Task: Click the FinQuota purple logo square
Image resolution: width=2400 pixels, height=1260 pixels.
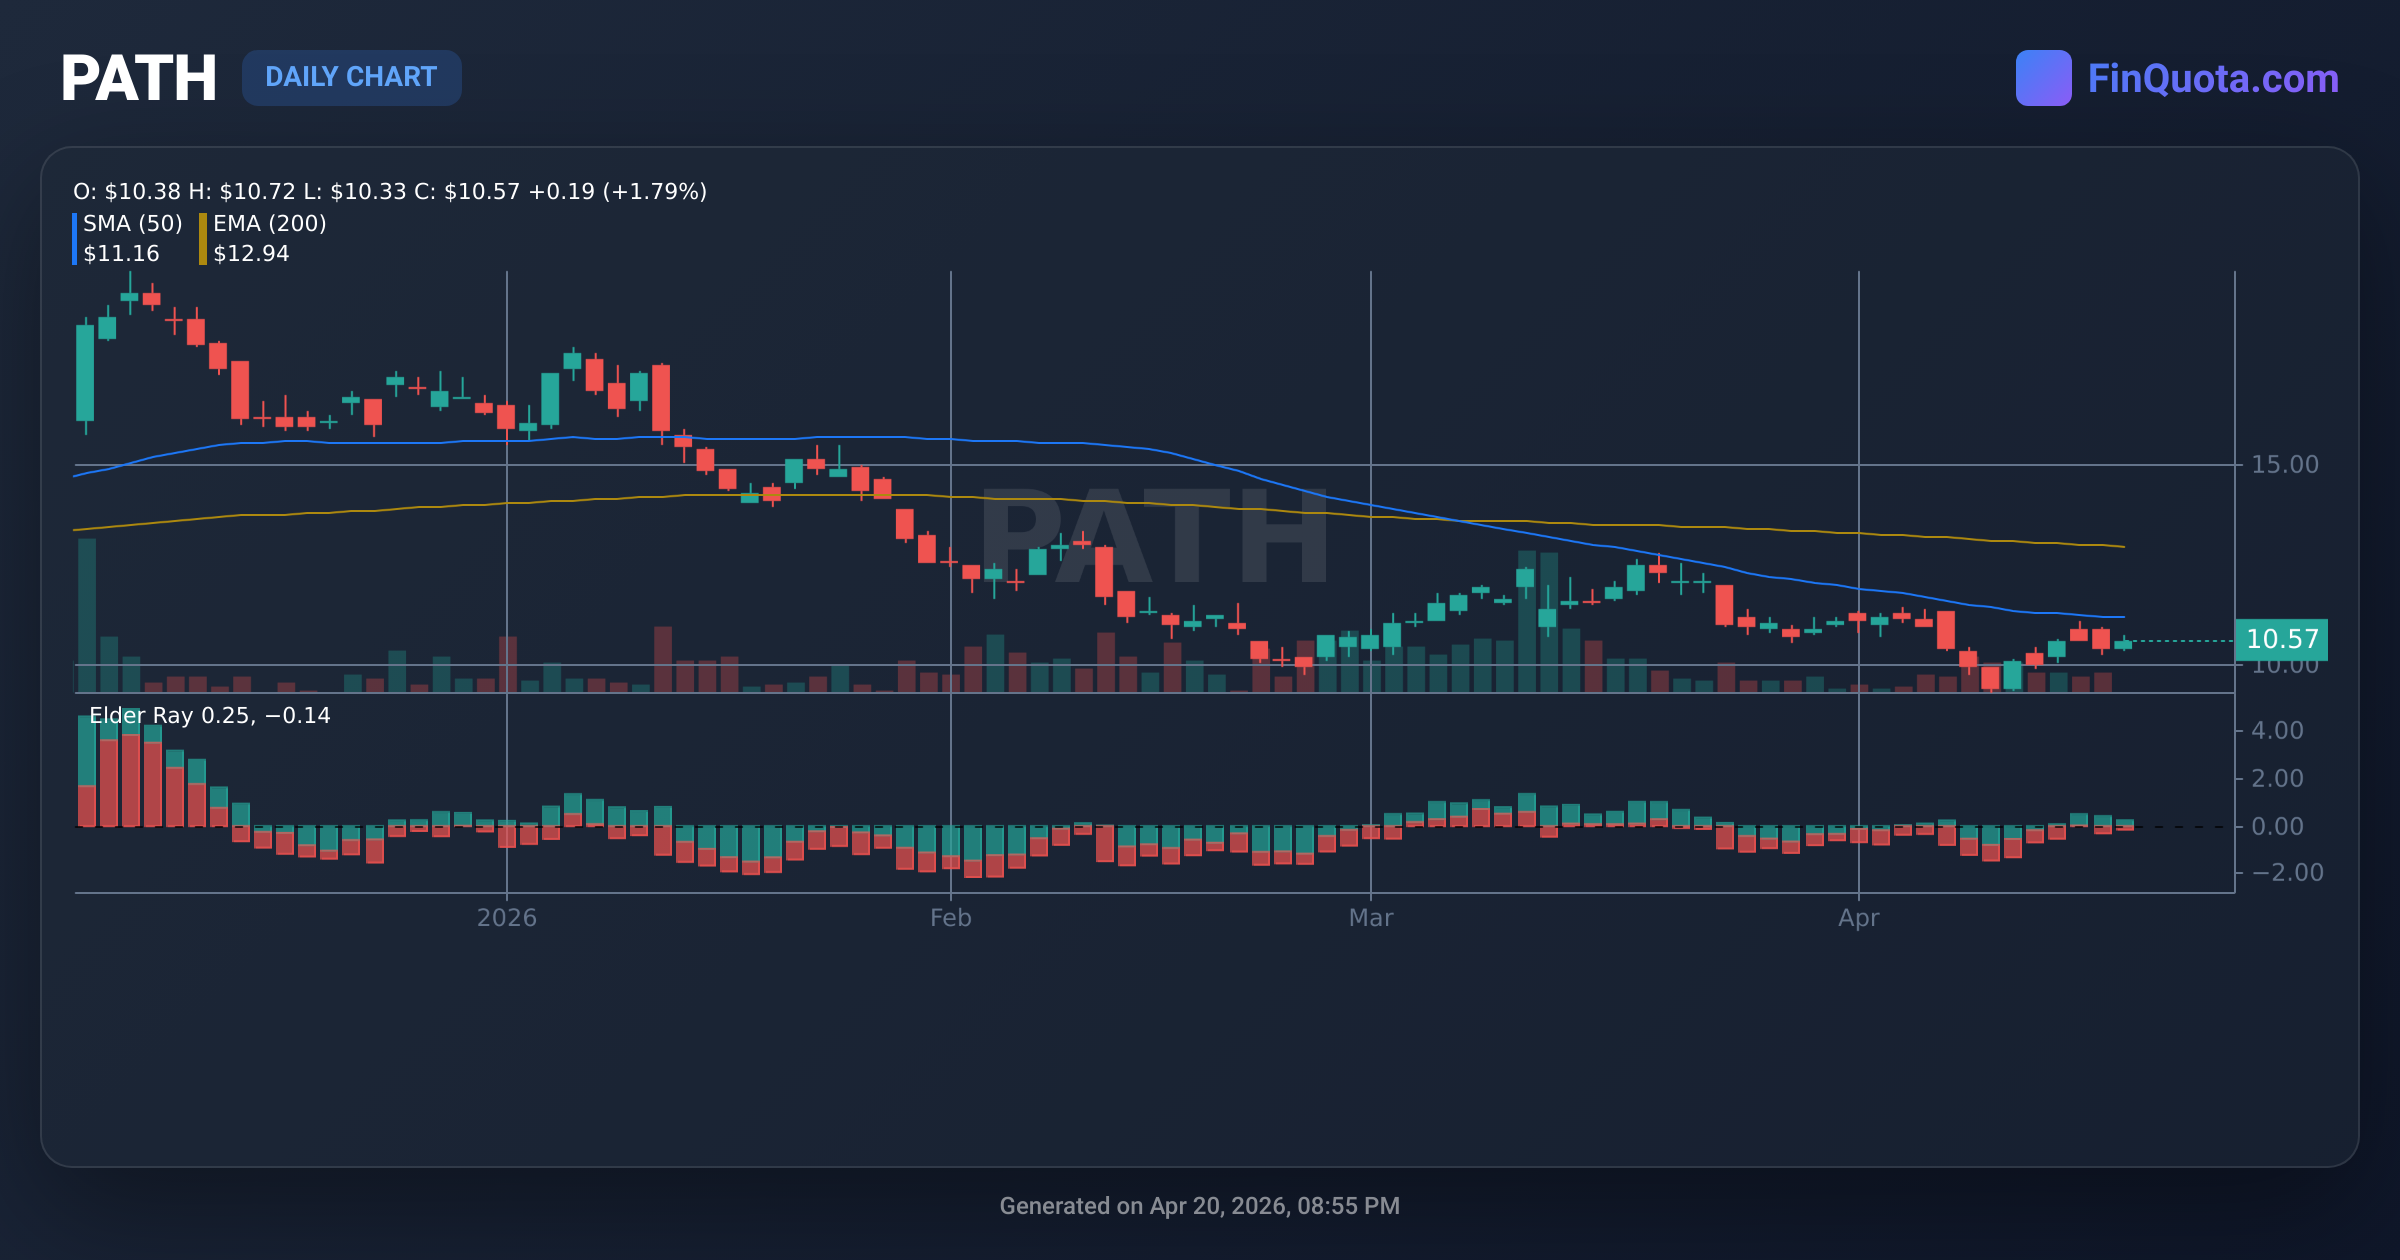Action: pyautogui.click(x=2043, y=78)
